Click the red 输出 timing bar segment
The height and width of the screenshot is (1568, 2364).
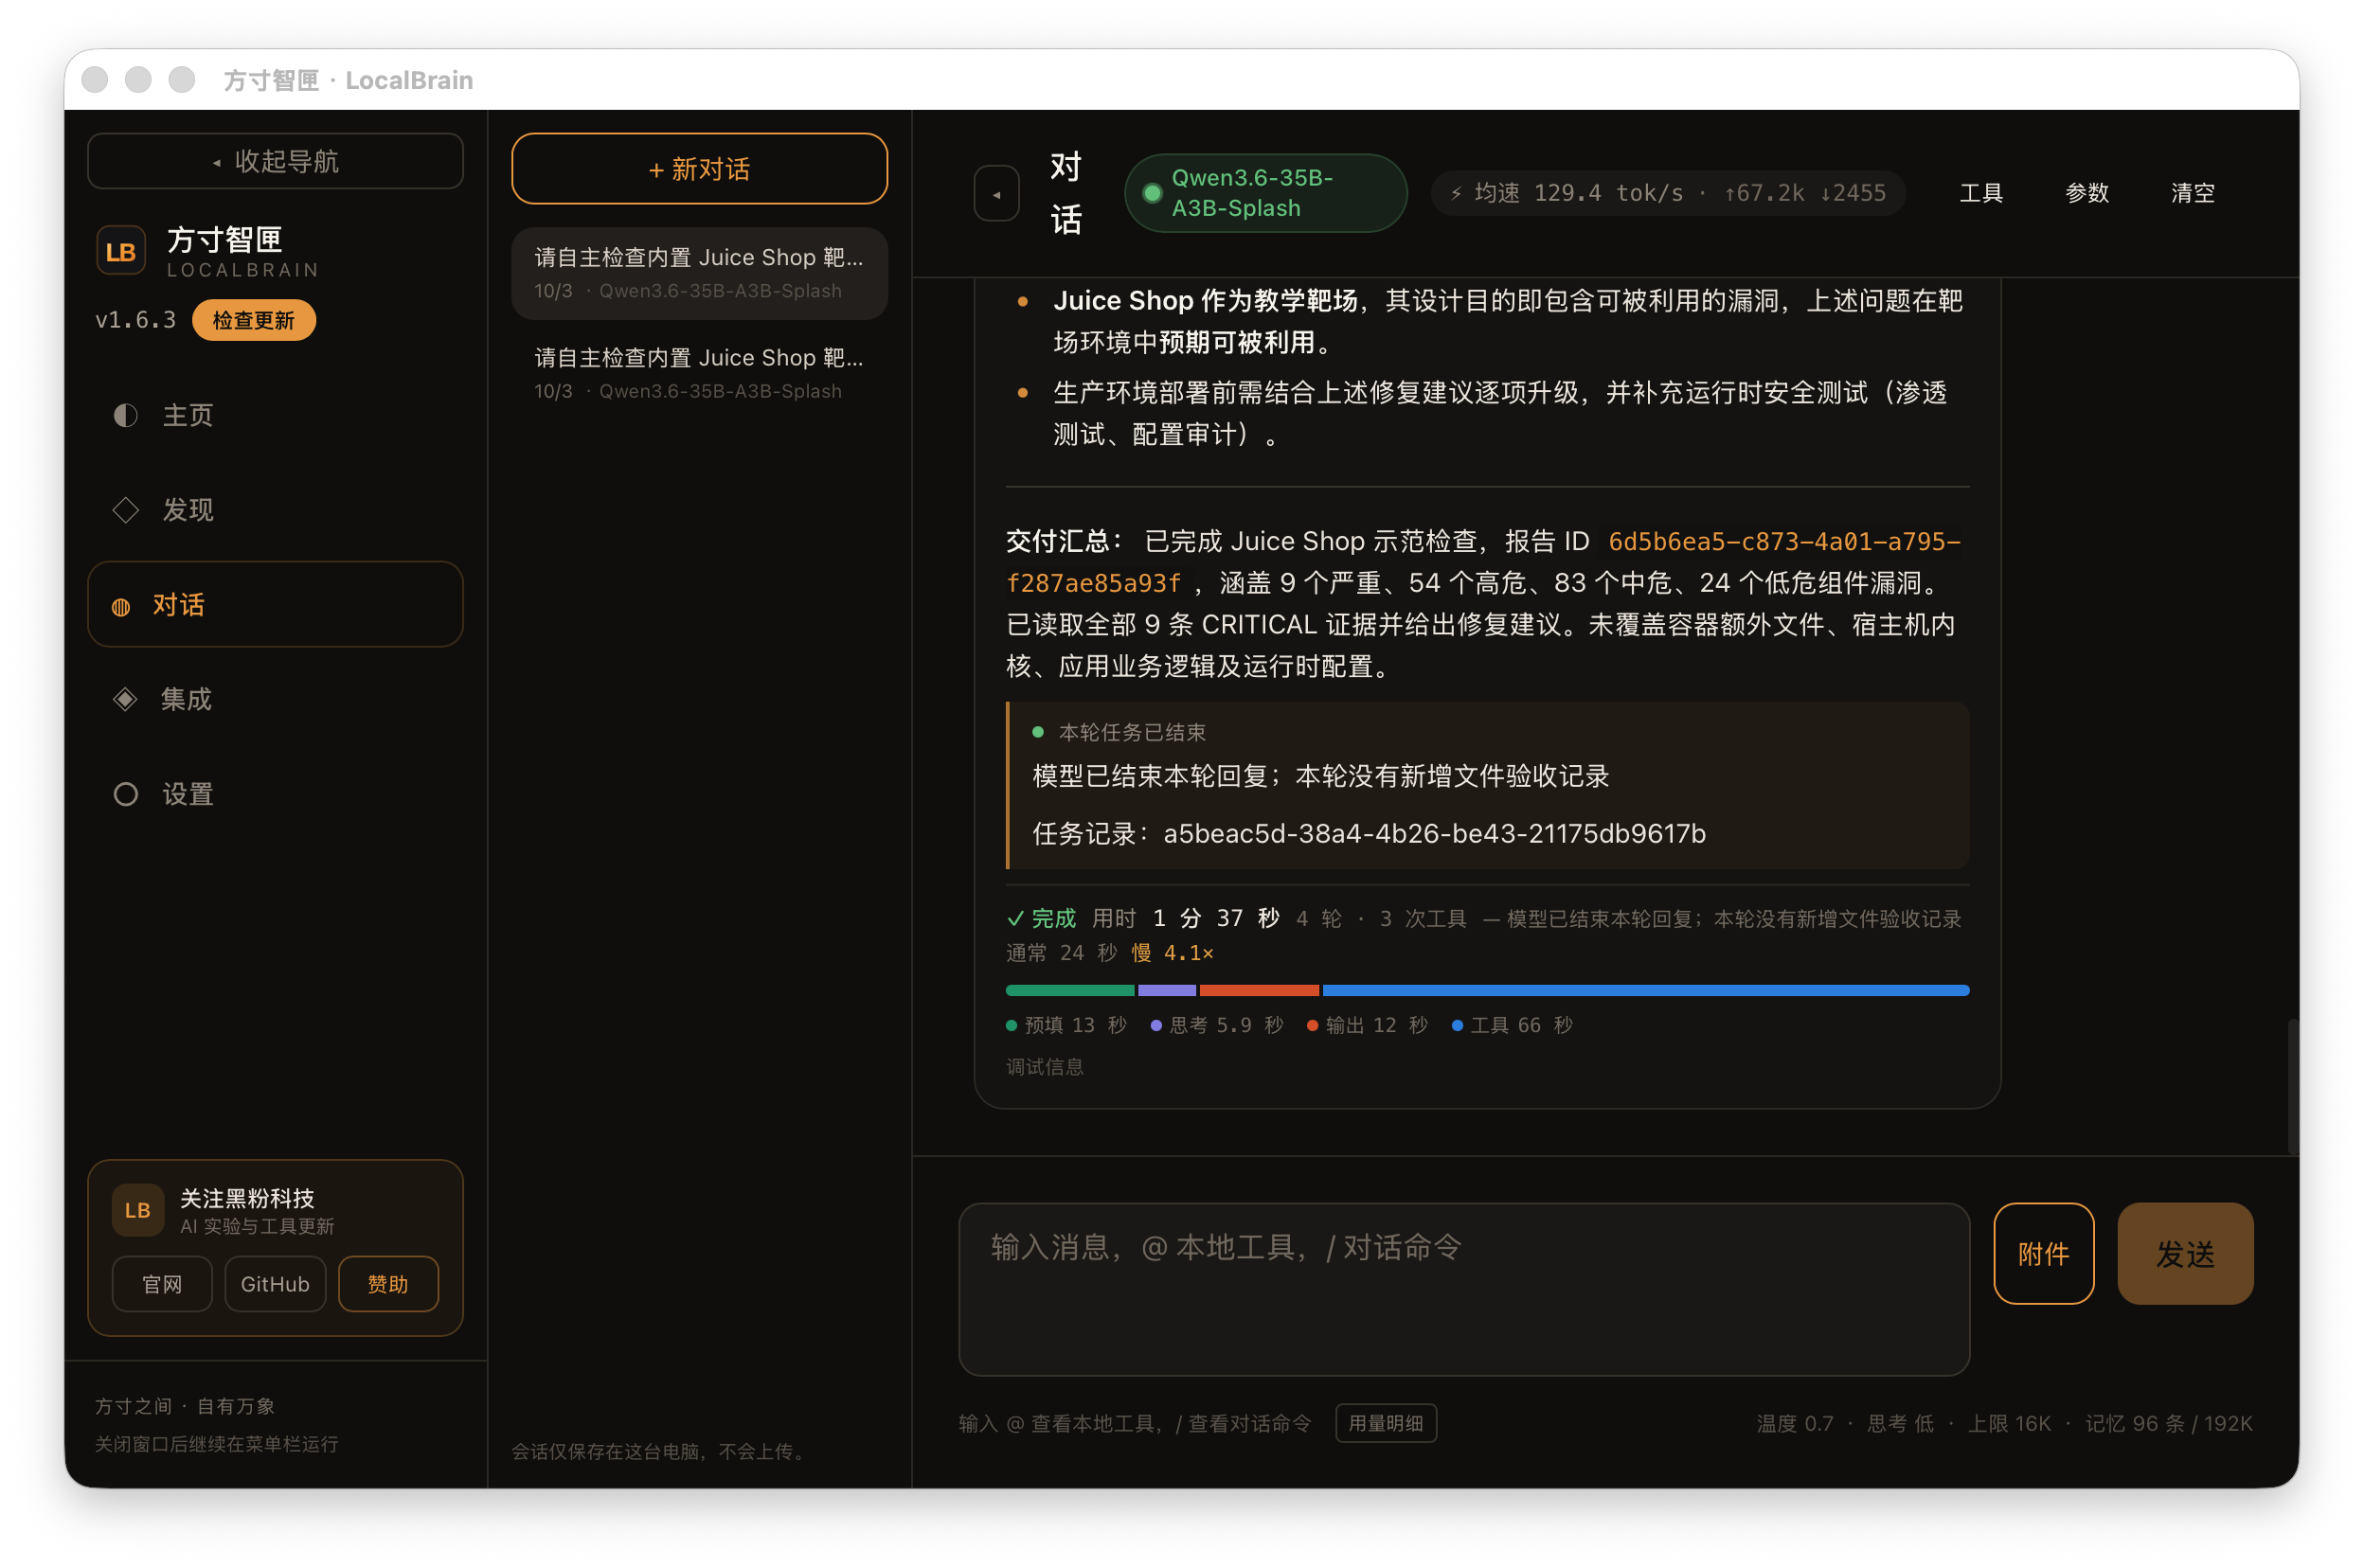1259,990
